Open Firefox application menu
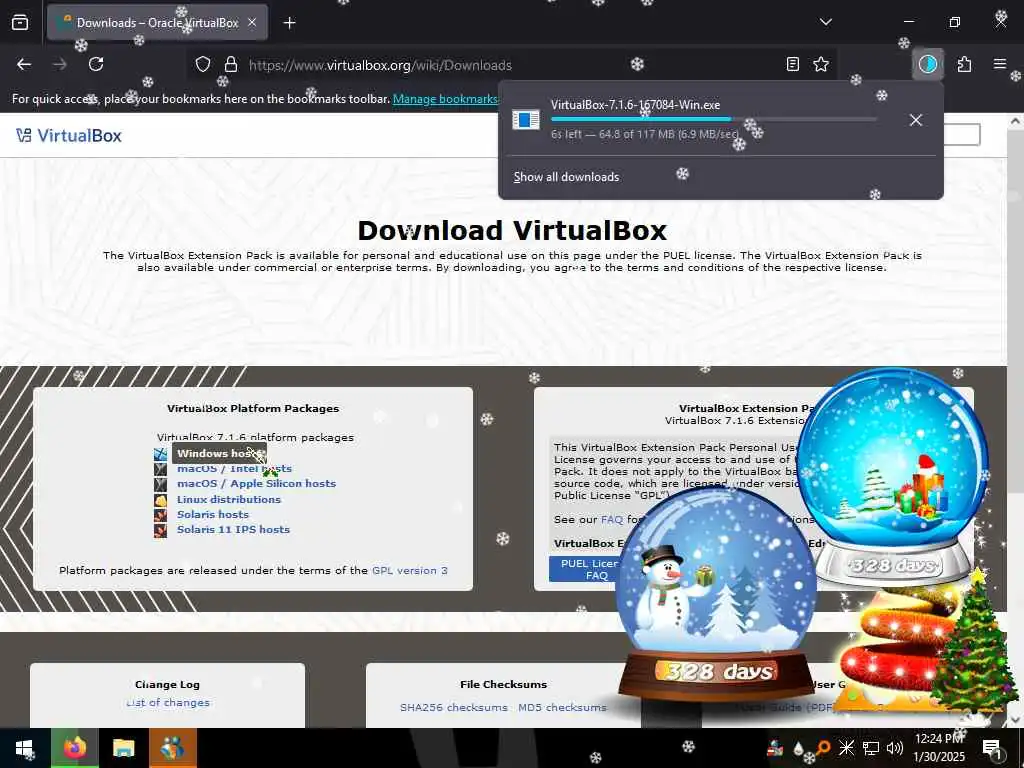This screenshot has width=1024, height=768. (1000, 64)
